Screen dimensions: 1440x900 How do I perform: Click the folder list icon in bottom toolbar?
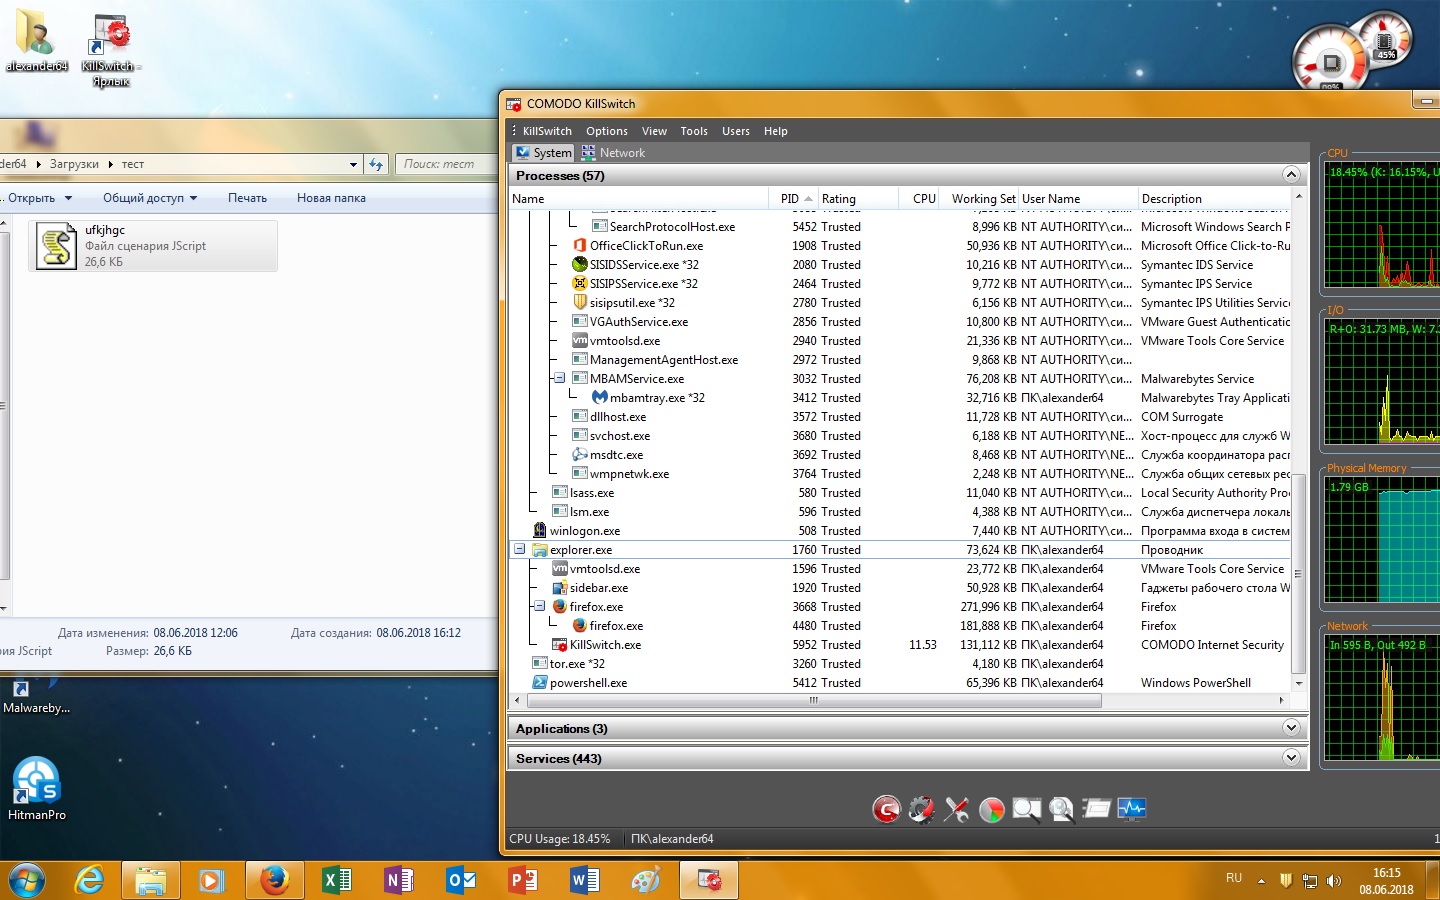tap(1096, 809)
